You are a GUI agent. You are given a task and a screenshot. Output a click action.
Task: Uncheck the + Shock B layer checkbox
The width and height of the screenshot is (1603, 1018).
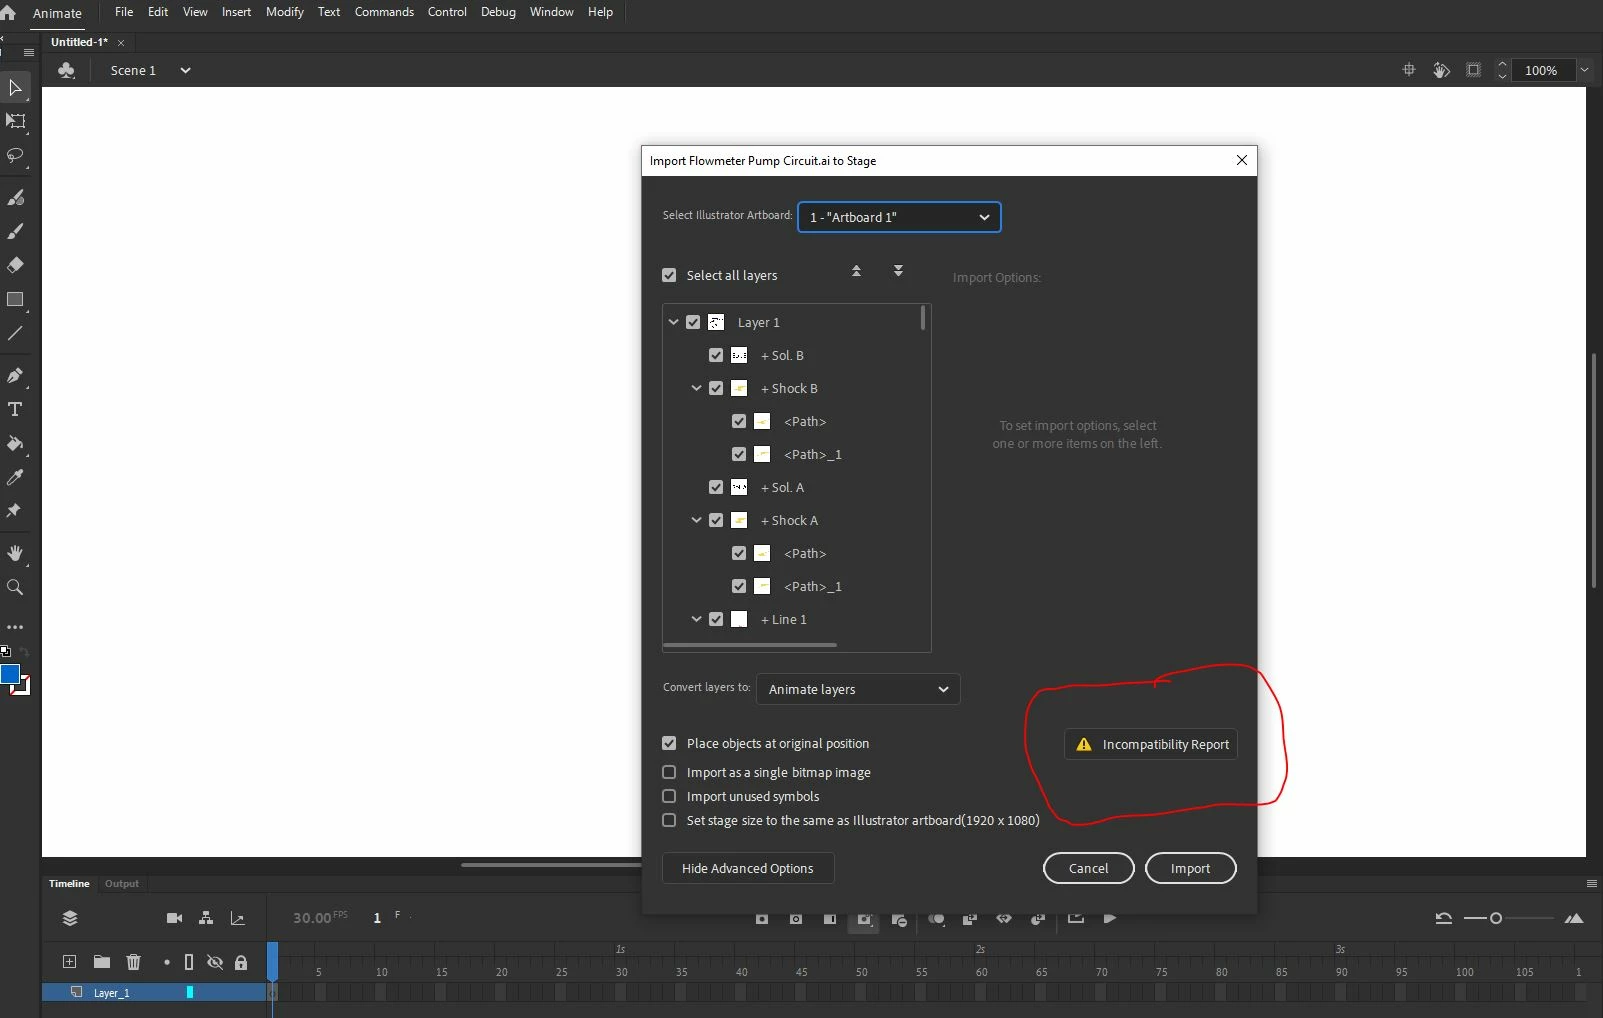click(716, 388)
